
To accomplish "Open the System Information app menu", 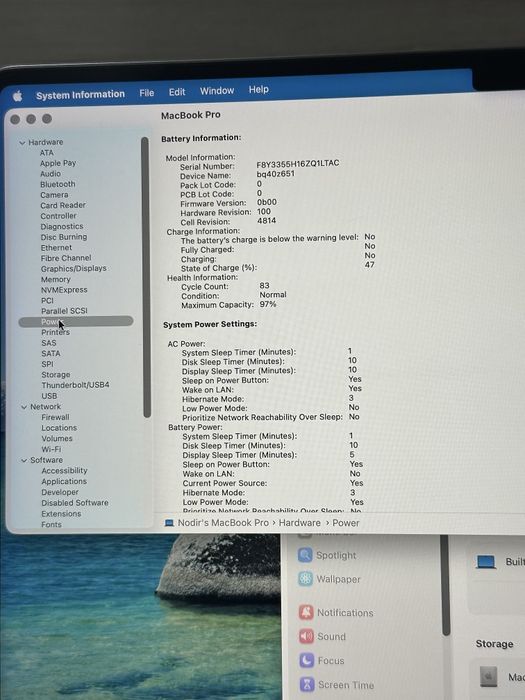I will tap(80, 95).
